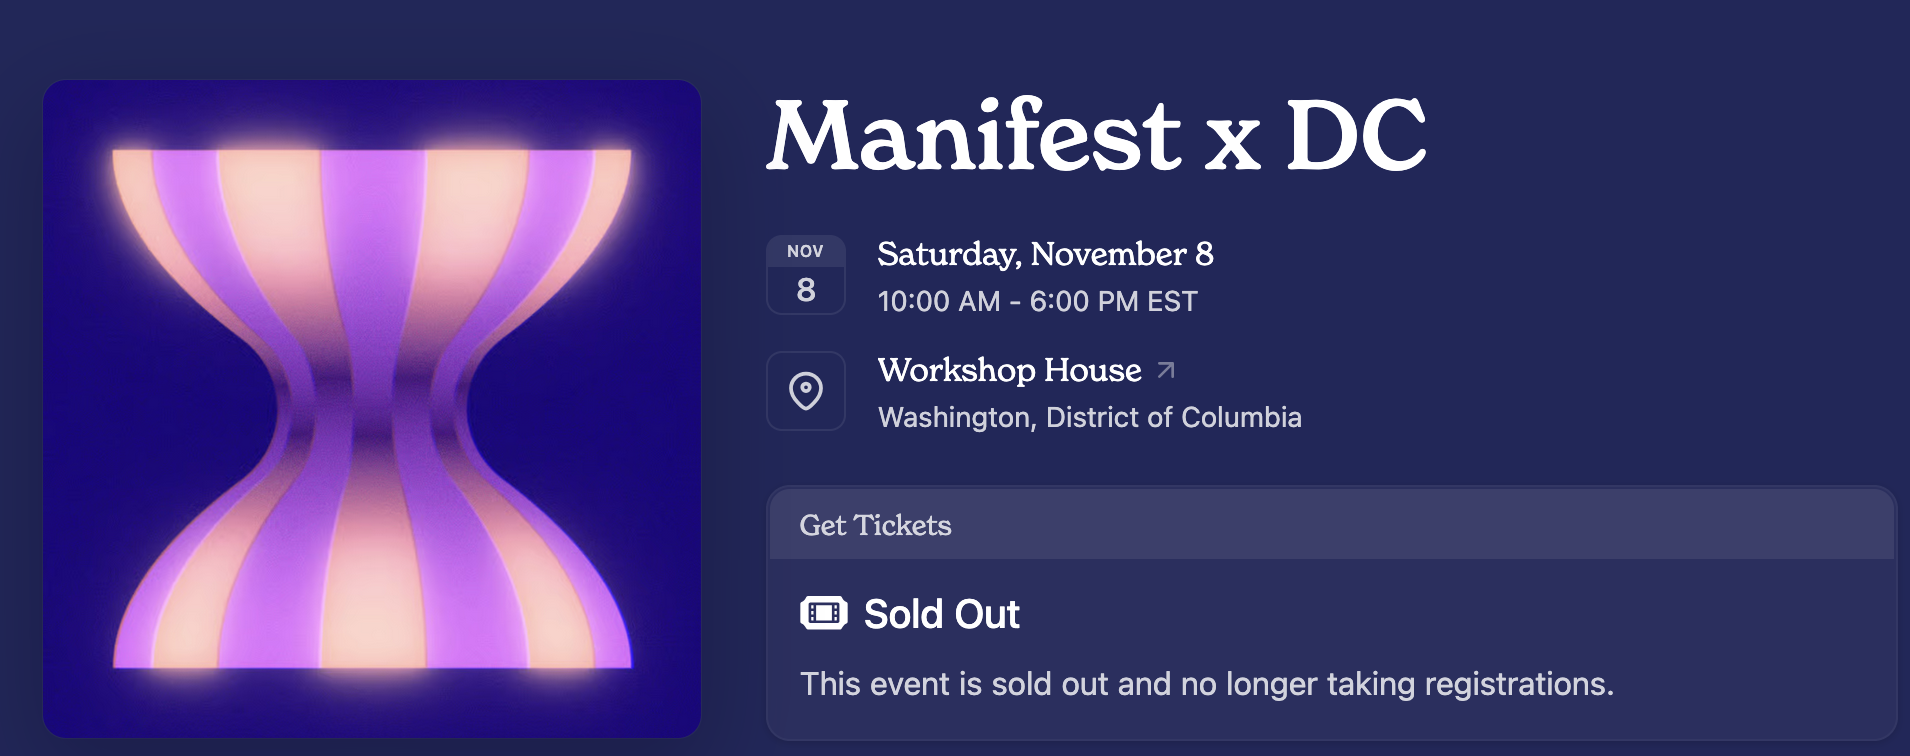Click the Manifest x DC event title
Image resolution: width=1910 pixels, height=756 pixels.
pyautogui.click(x=1096, y=135)
